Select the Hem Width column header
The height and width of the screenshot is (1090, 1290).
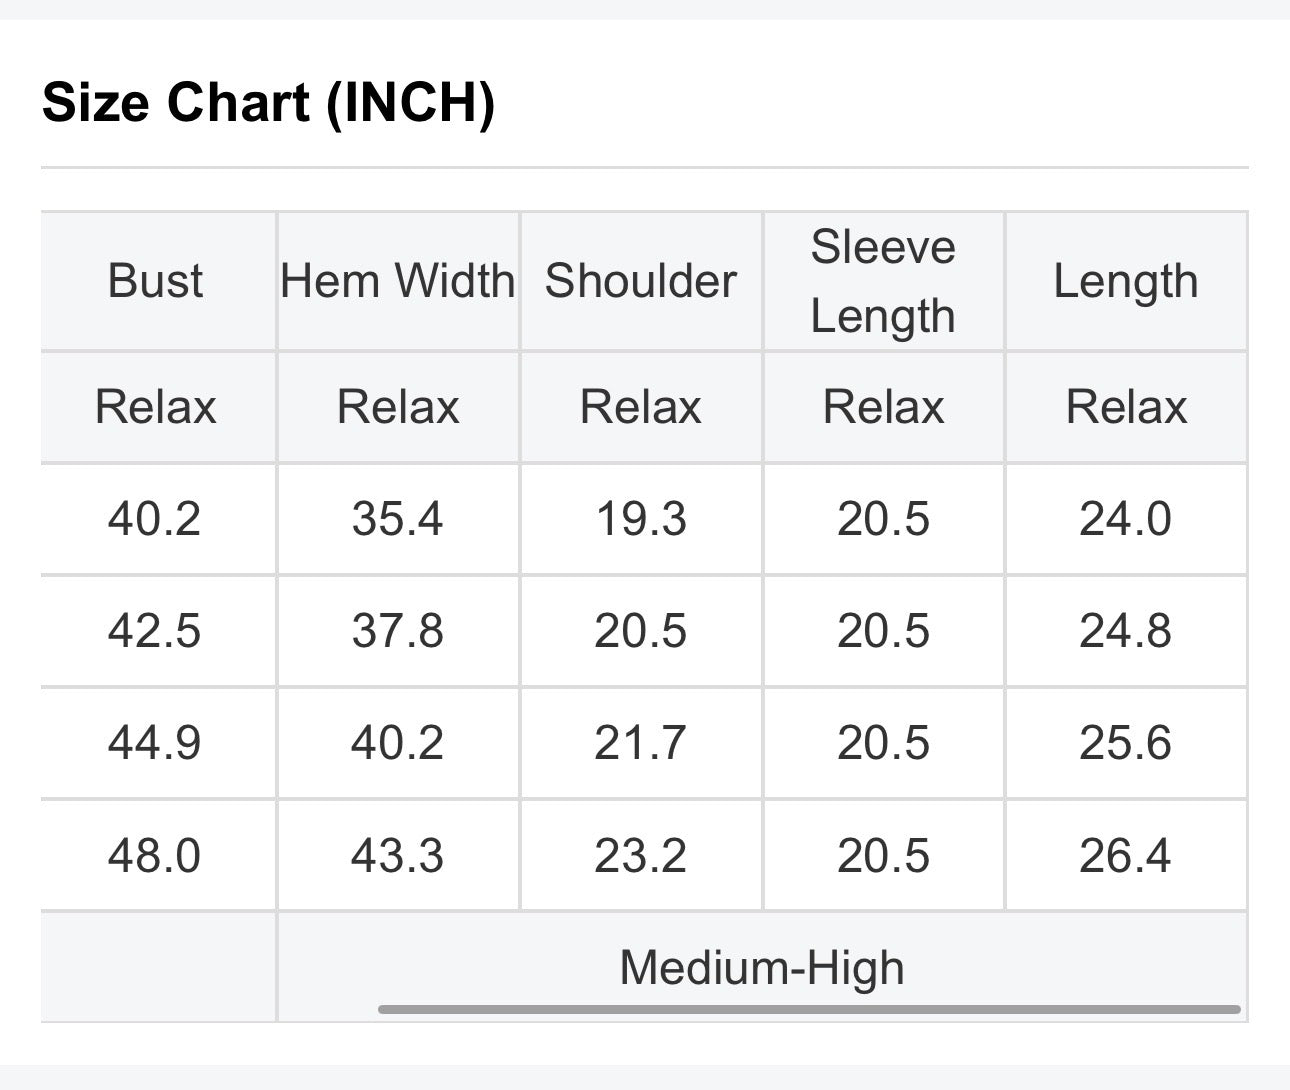398,281
